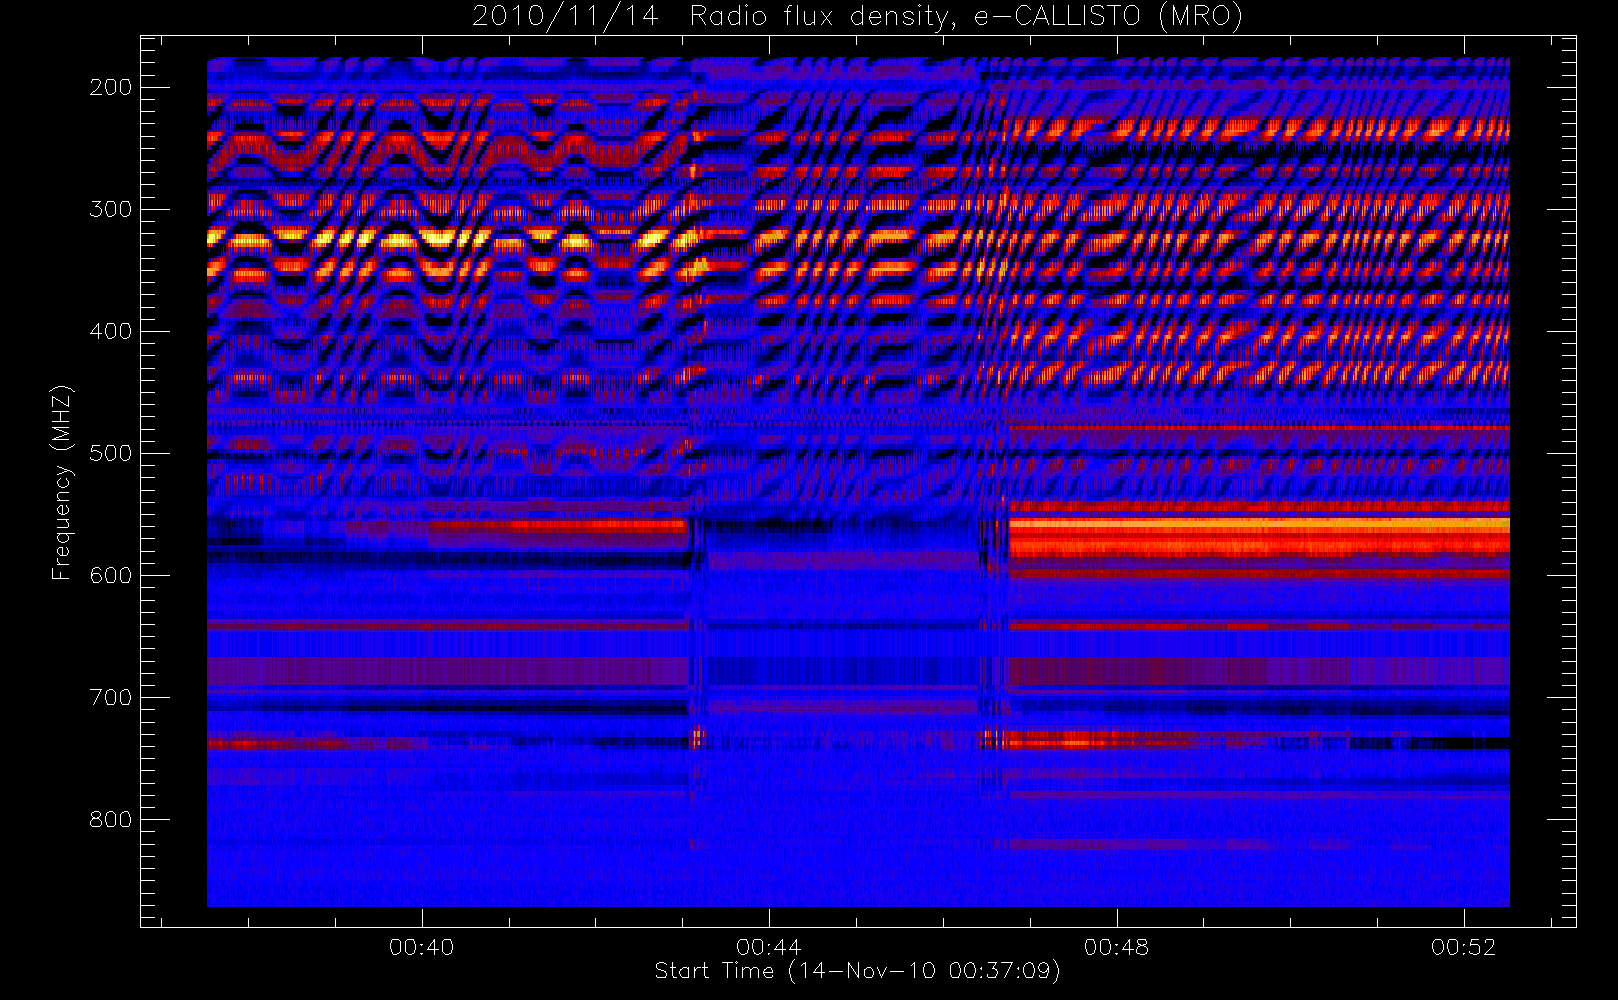Image resolution: width=1618 pixels, height=1000 pixels.
Task: Select the 700 frequency tick label
Action: click(x=111, y=697)
